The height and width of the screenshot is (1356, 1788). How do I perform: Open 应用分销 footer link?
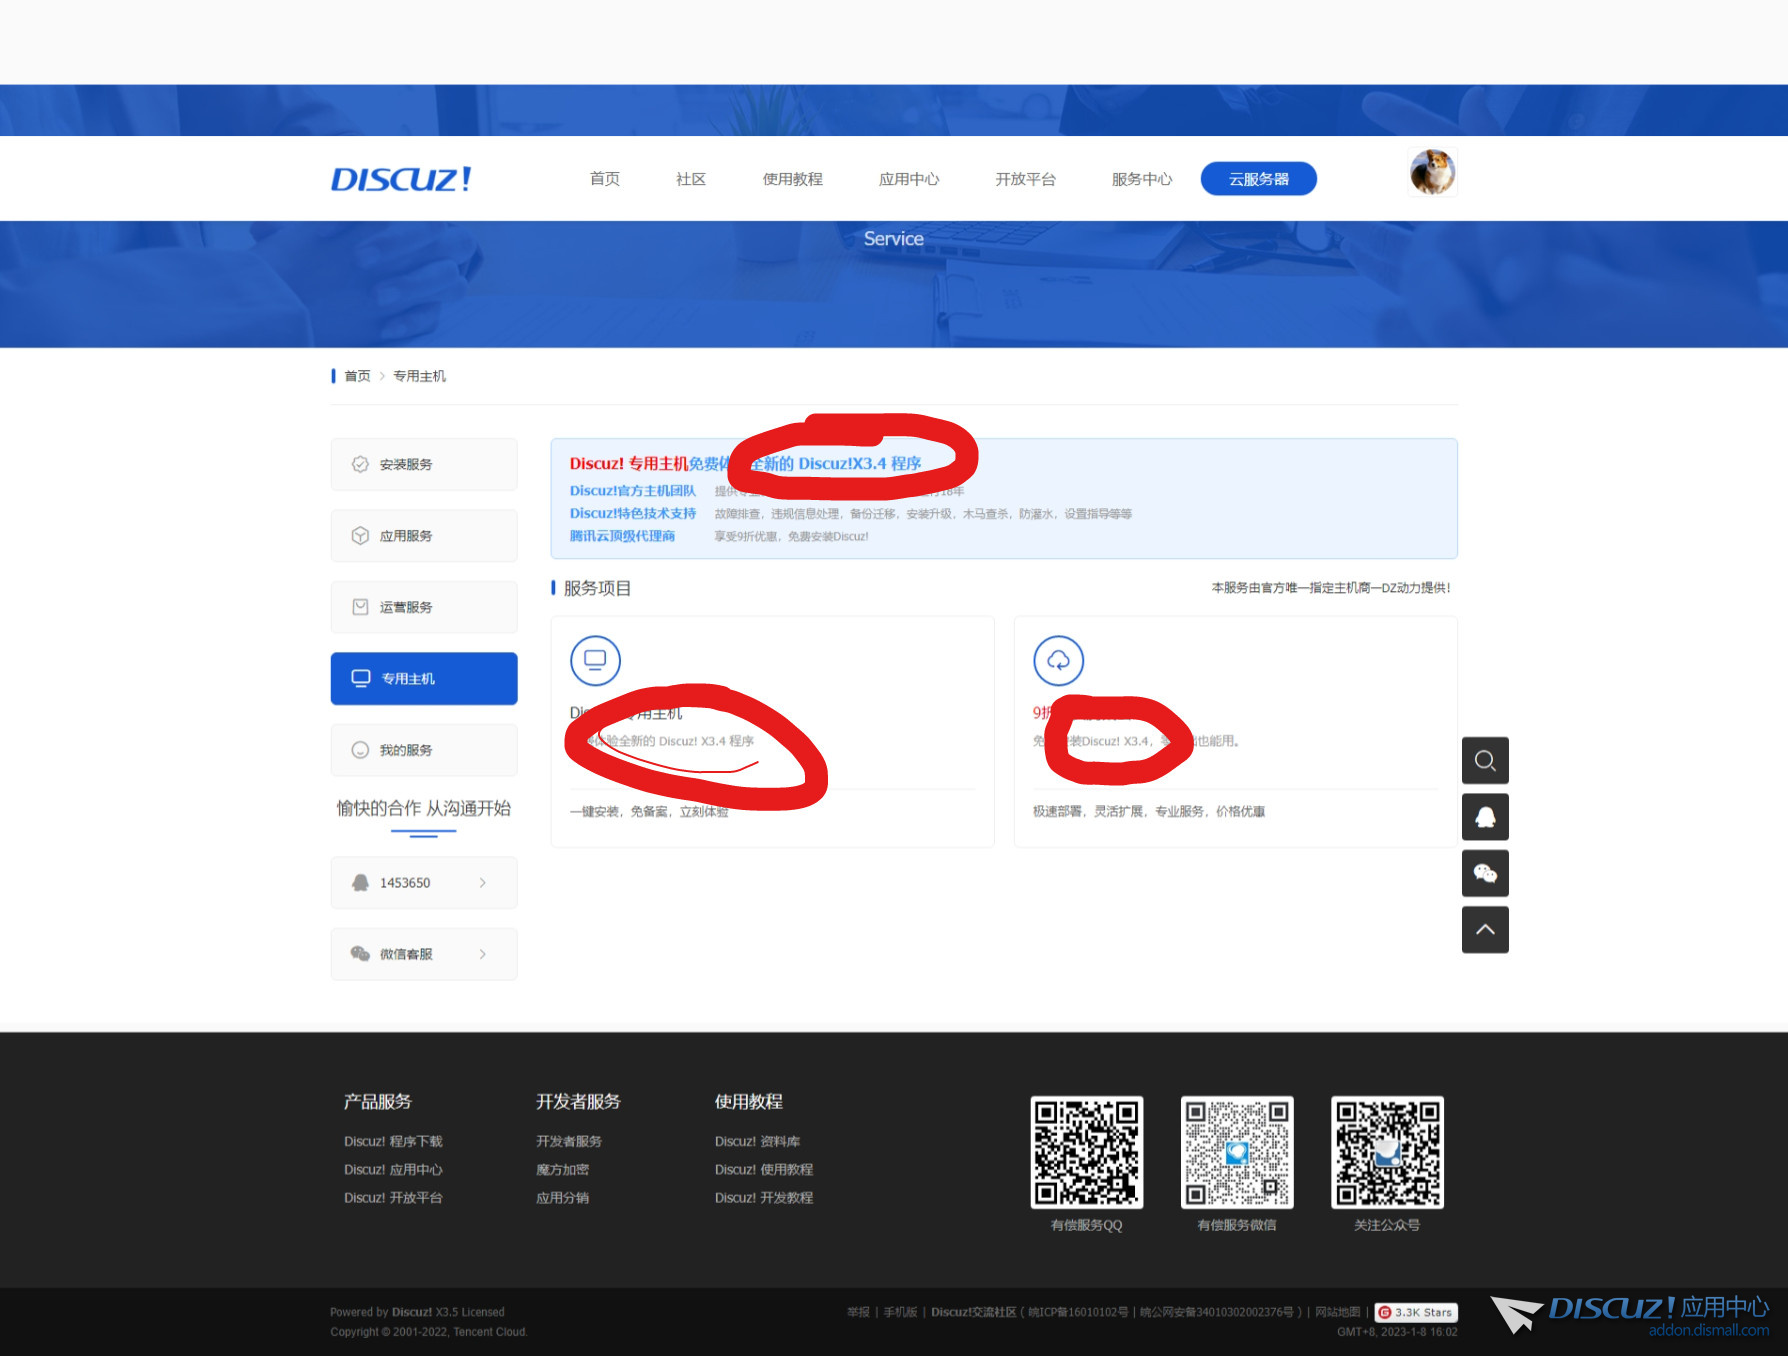pos(562,1198)
